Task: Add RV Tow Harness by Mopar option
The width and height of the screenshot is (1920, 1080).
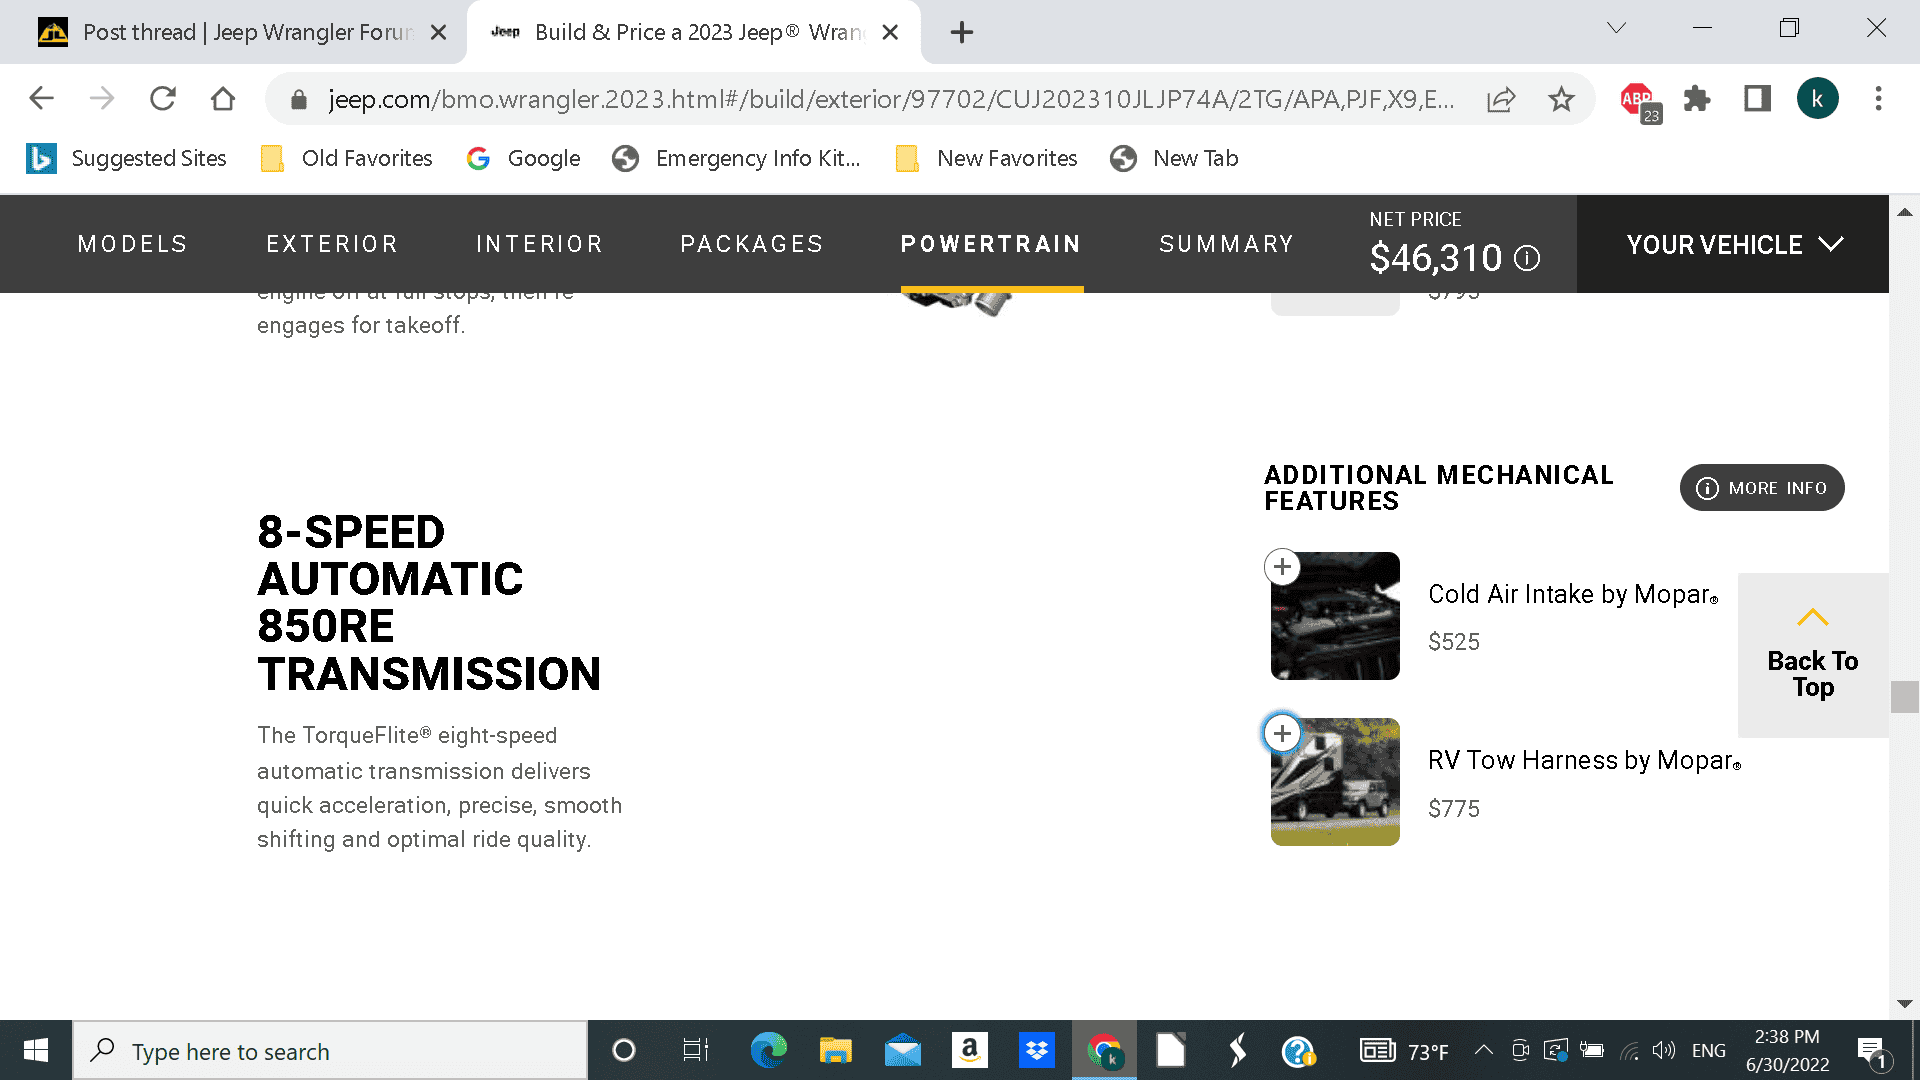Action: coord(1282,733)
